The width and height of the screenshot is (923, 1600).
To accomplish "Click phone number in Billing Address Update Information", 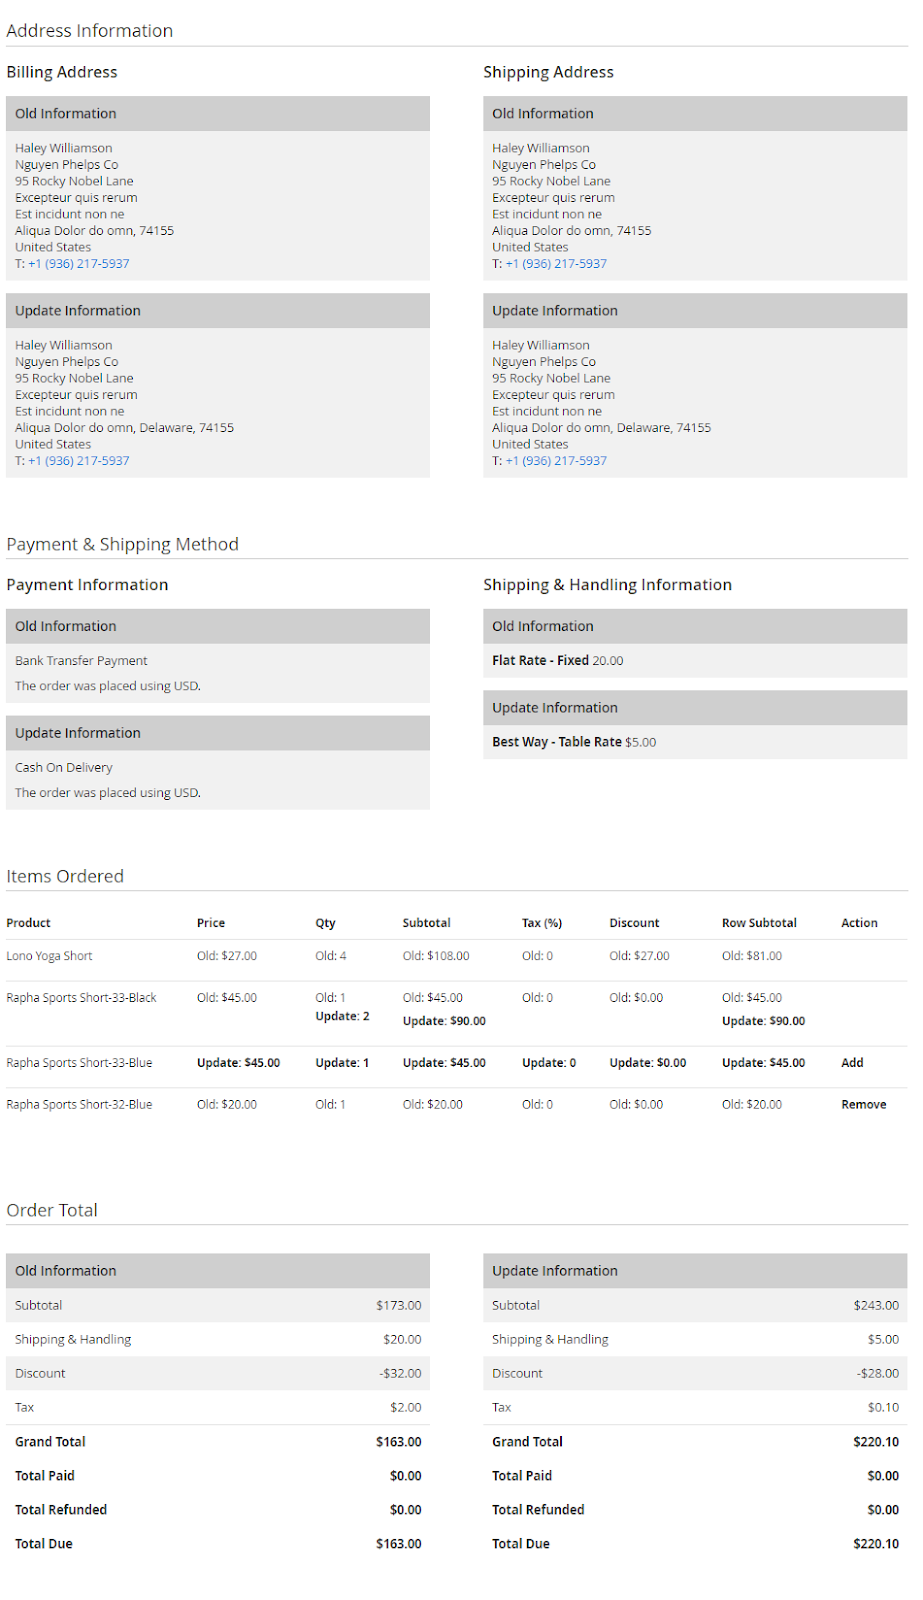I will click(79, 461).
